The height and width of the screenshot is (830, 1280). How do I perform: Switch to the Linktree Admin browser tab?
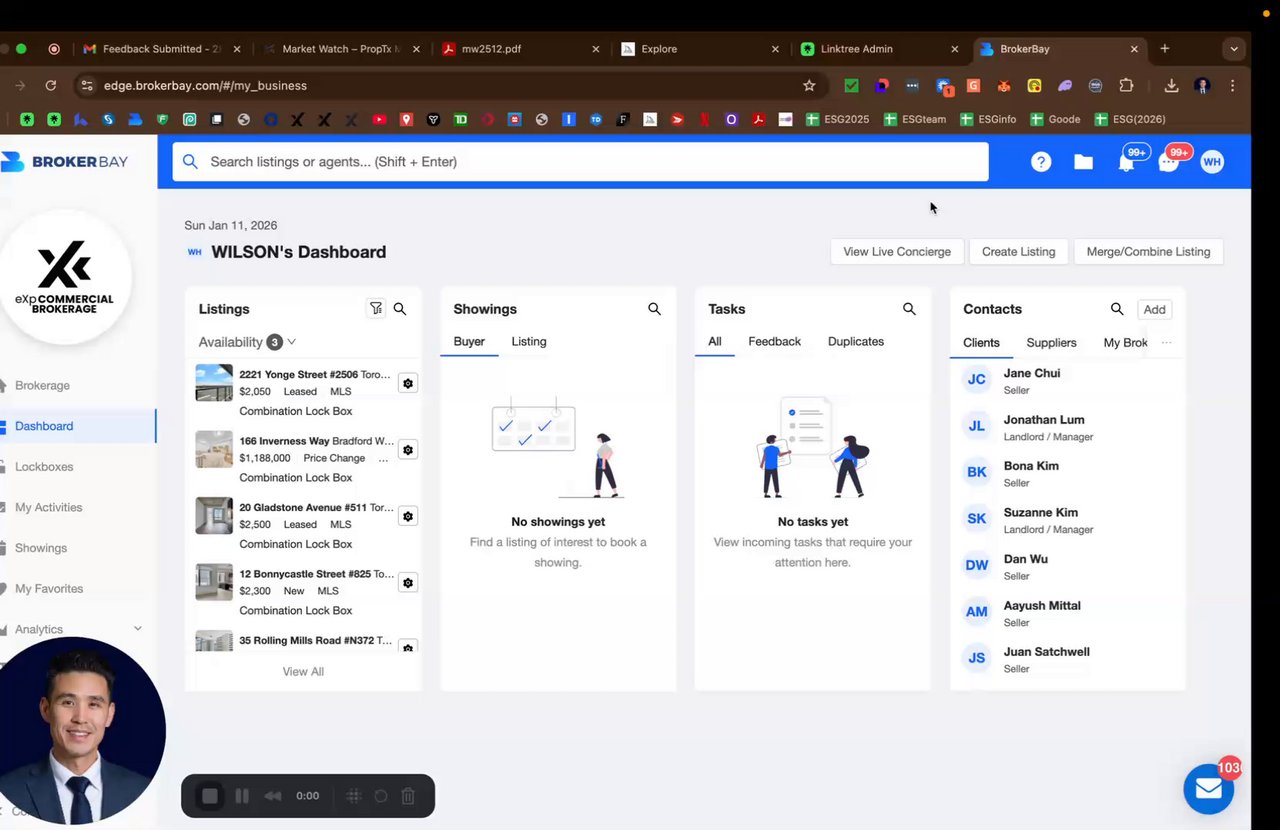point(877,49)
